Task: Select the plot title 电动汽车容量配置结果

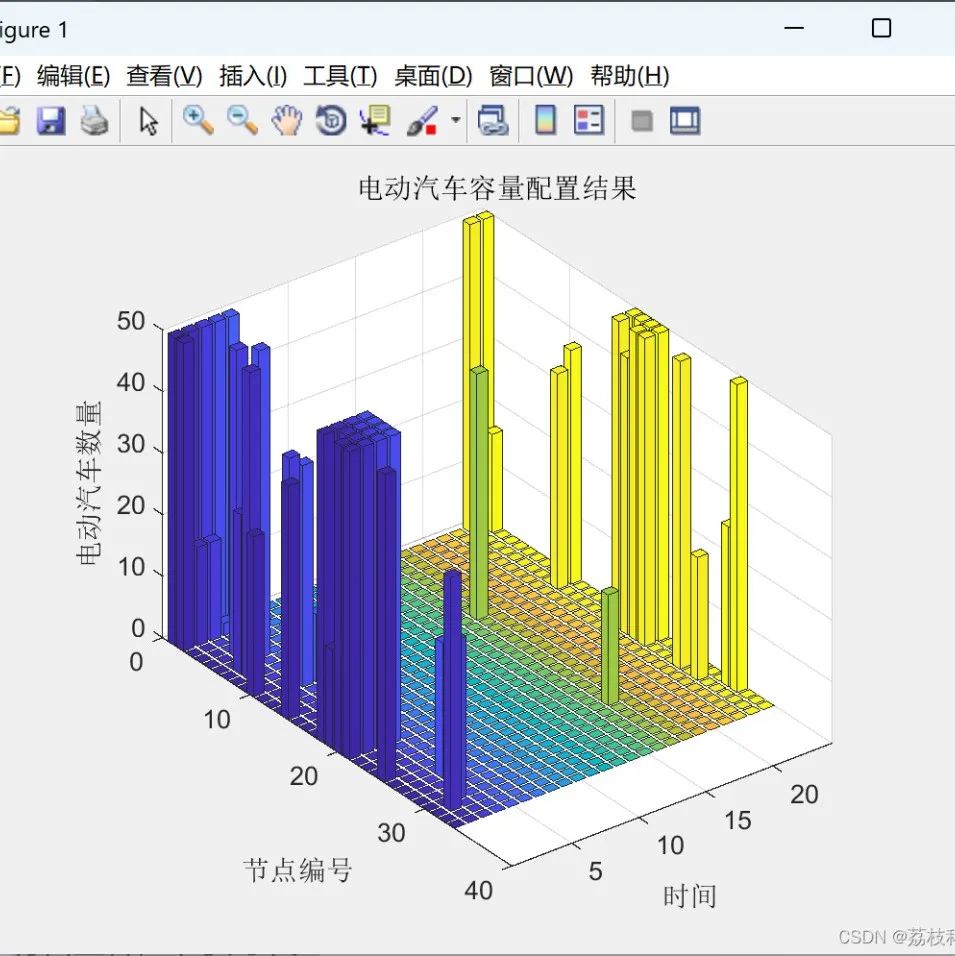Action: [497, 188]
